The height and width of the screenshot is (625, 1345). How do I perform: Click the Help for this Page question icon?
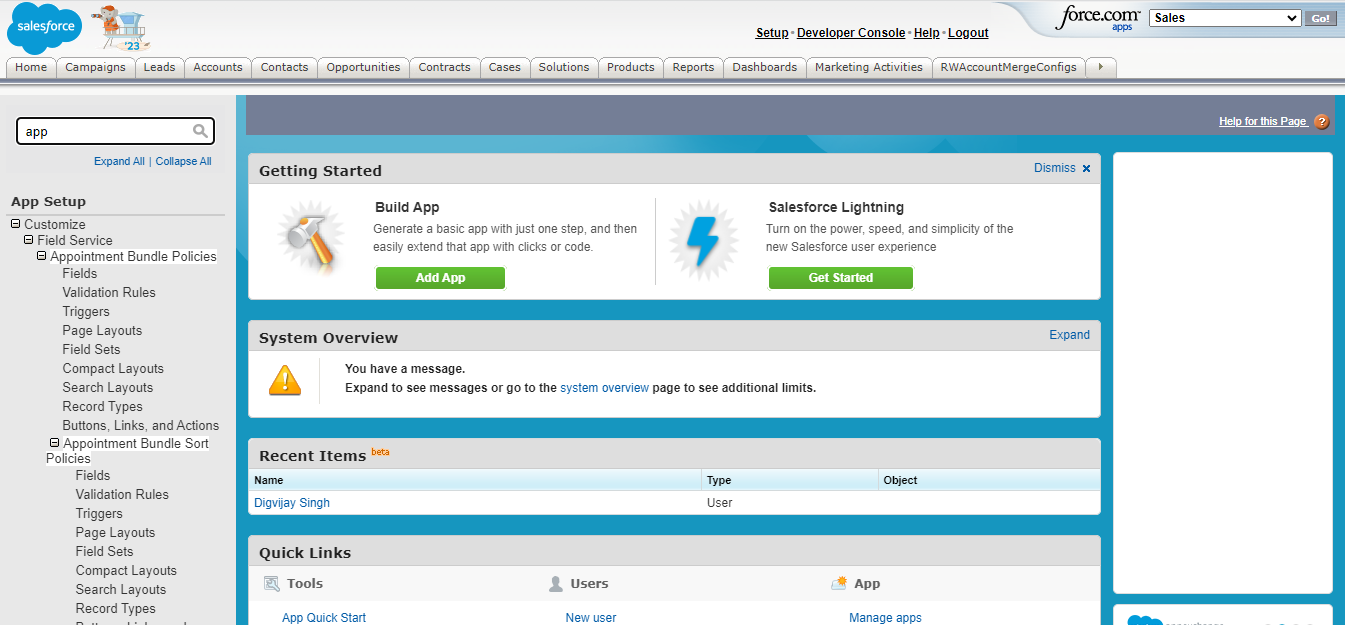point(1322,122)
